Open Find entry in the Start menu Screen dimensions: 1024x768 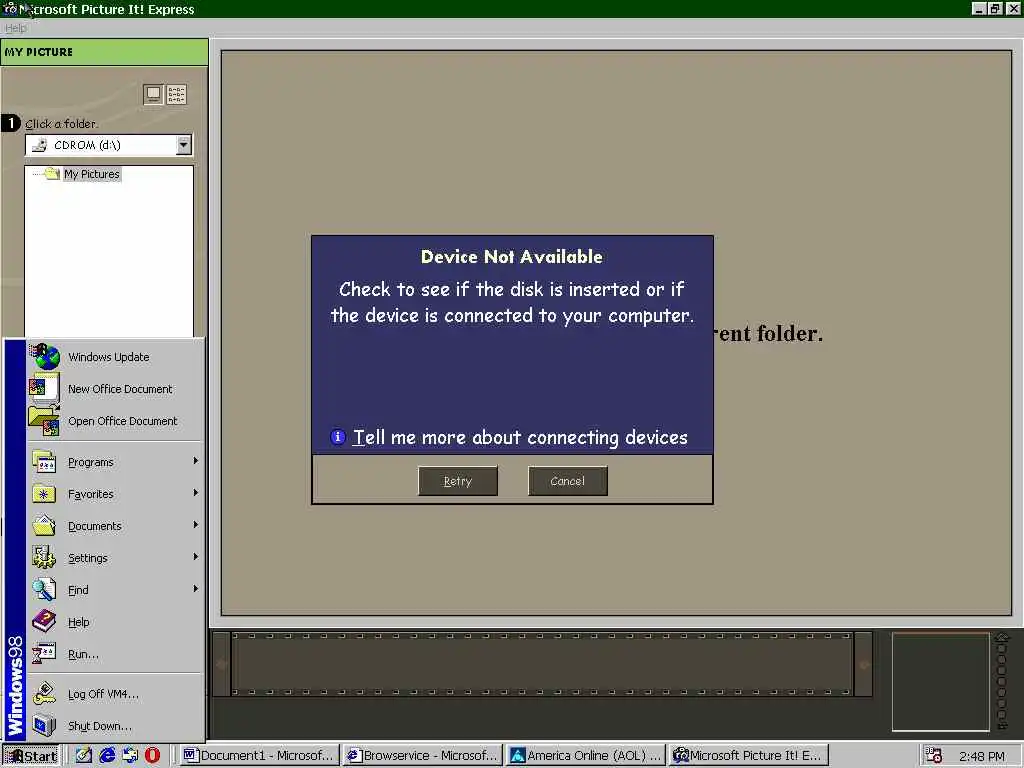pyautogui.click(x=116, y=590)
